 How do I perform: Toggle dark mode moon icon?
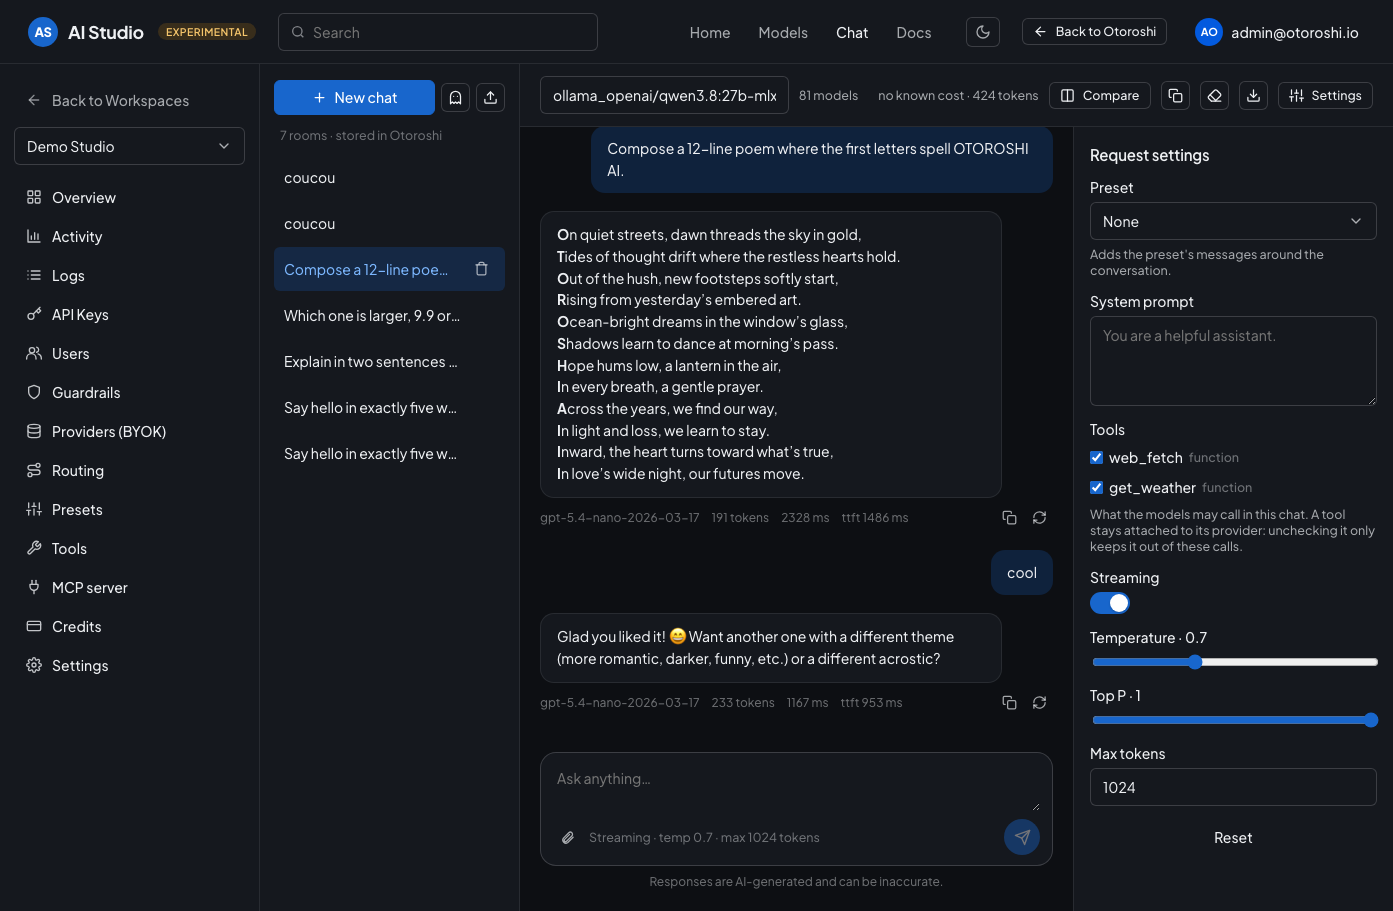(983, 32)
